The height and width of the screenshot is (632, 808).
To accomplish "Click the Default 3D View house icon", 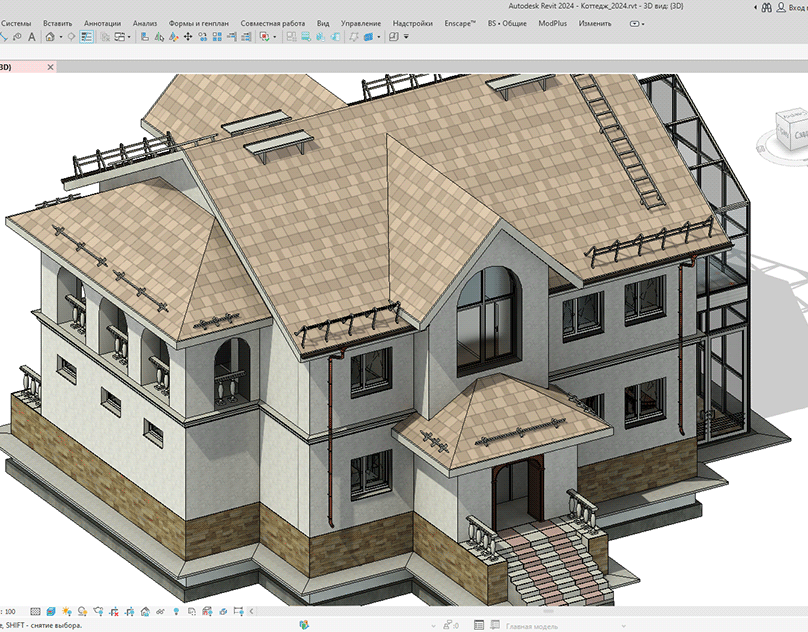I will click(x=49, y=37).
